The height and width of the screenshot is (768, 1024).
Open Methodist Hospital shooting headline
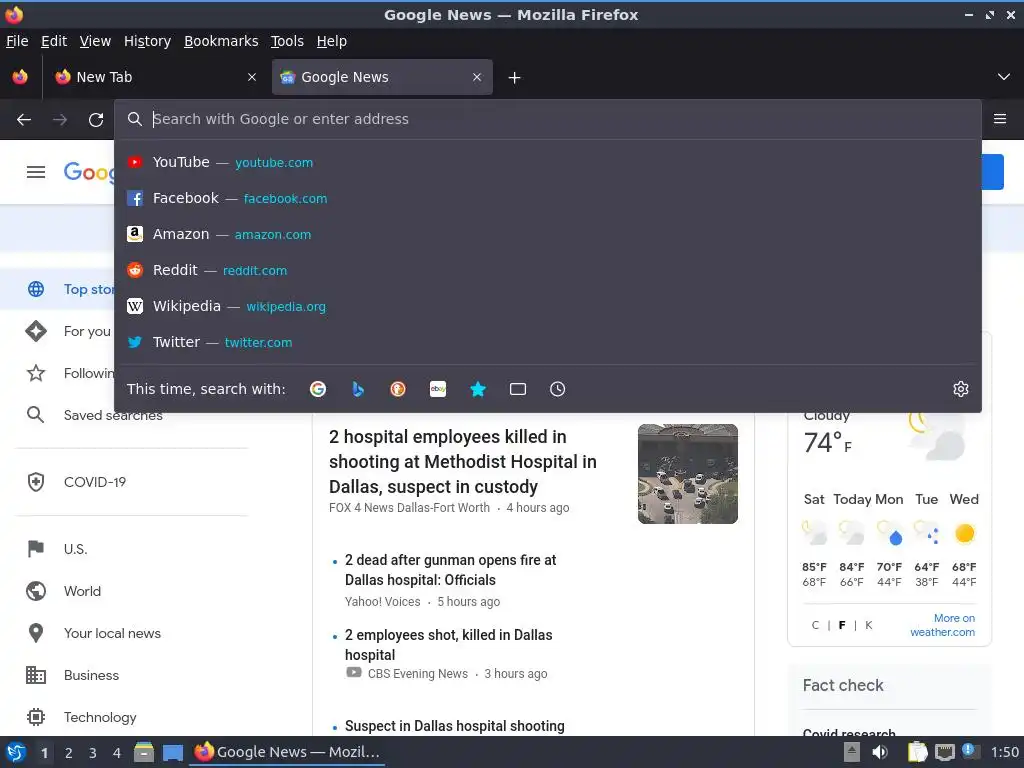coord(462,462)
